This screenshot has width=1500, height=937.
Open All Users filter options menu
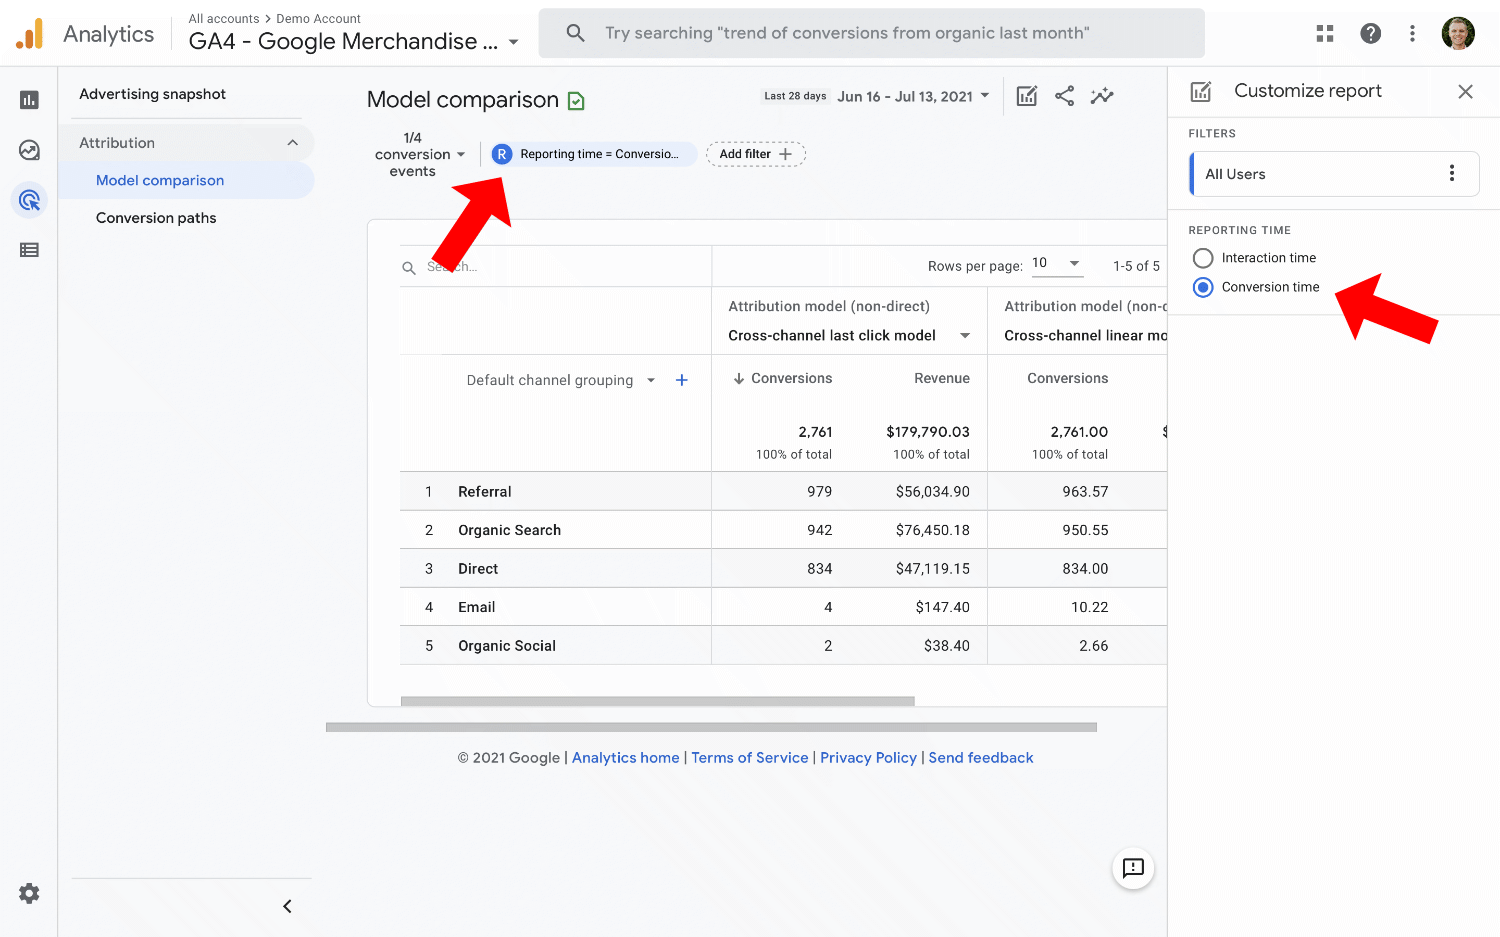click(x=1452, y=174)
